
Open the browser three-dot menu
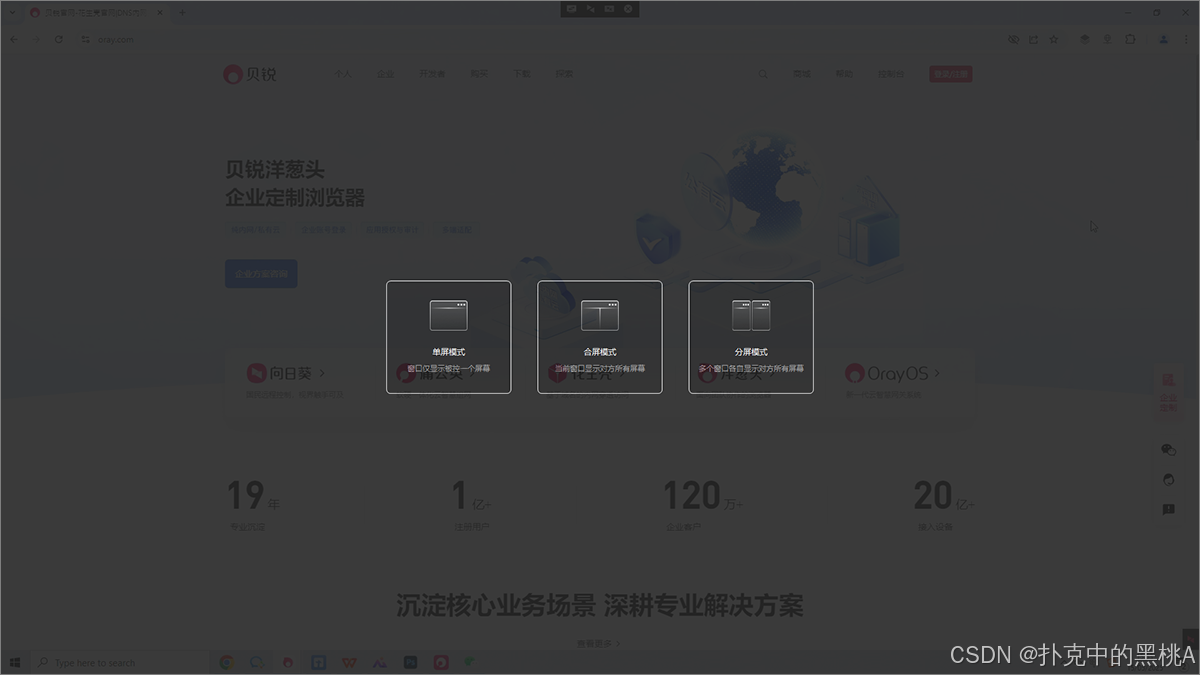pos(1186,39)
